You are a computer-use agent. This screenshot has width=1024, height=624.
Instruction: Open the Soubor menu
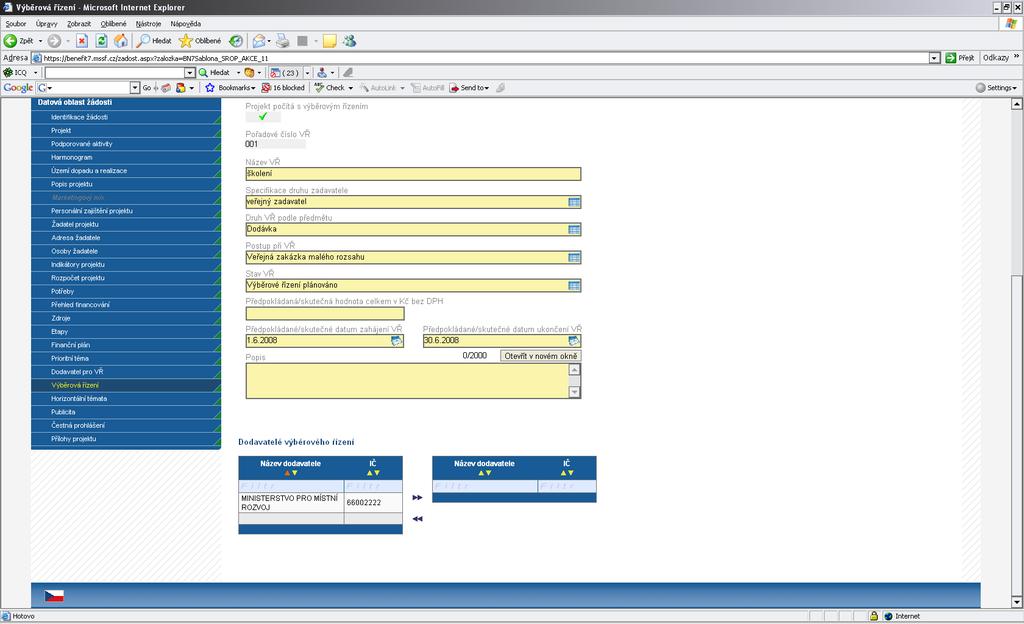pyautogui.click(x=16, y=23)
